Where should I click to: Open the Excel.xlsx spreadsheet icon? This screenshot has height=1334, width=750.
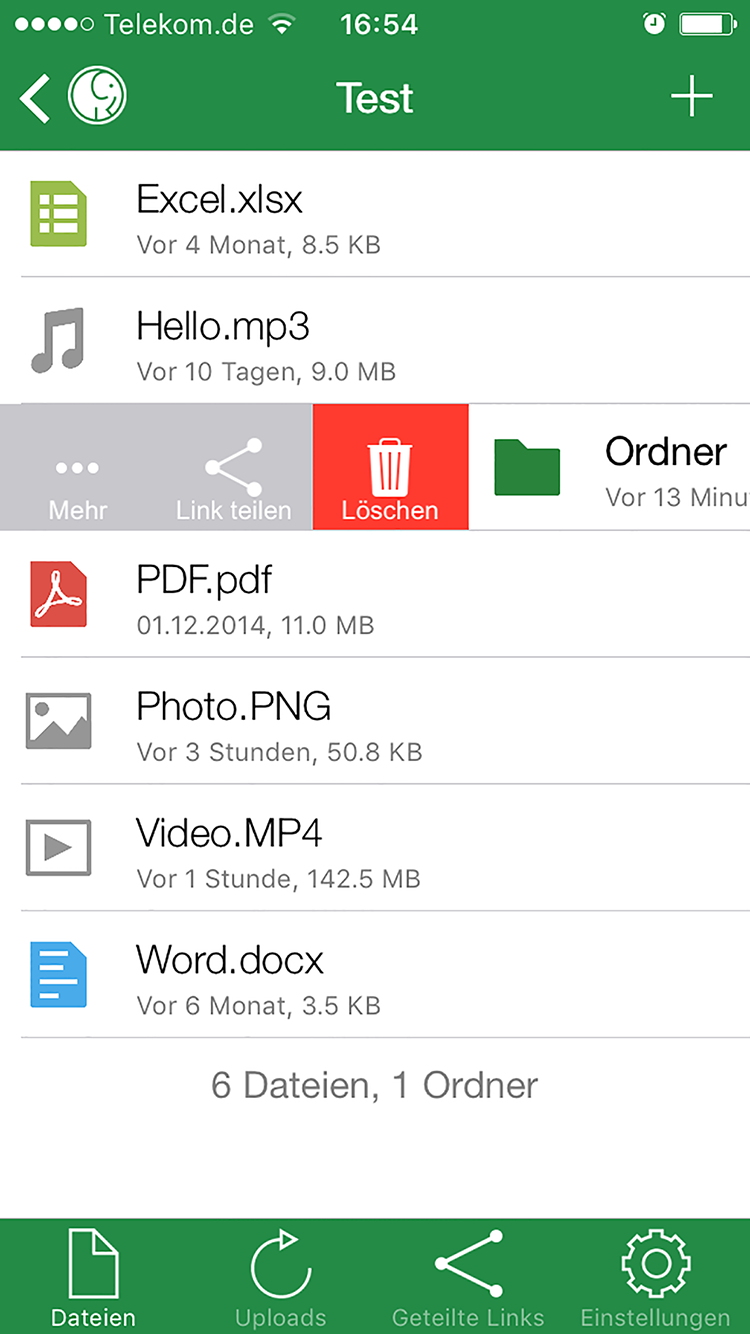click(x=58, y=214)
